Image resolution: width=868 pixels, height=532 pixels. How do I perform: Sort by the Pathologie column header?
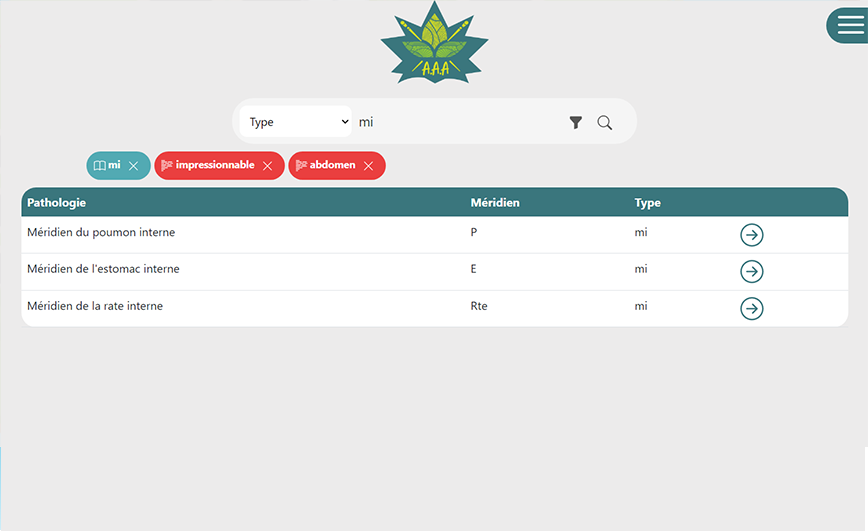tap(57, 203)
